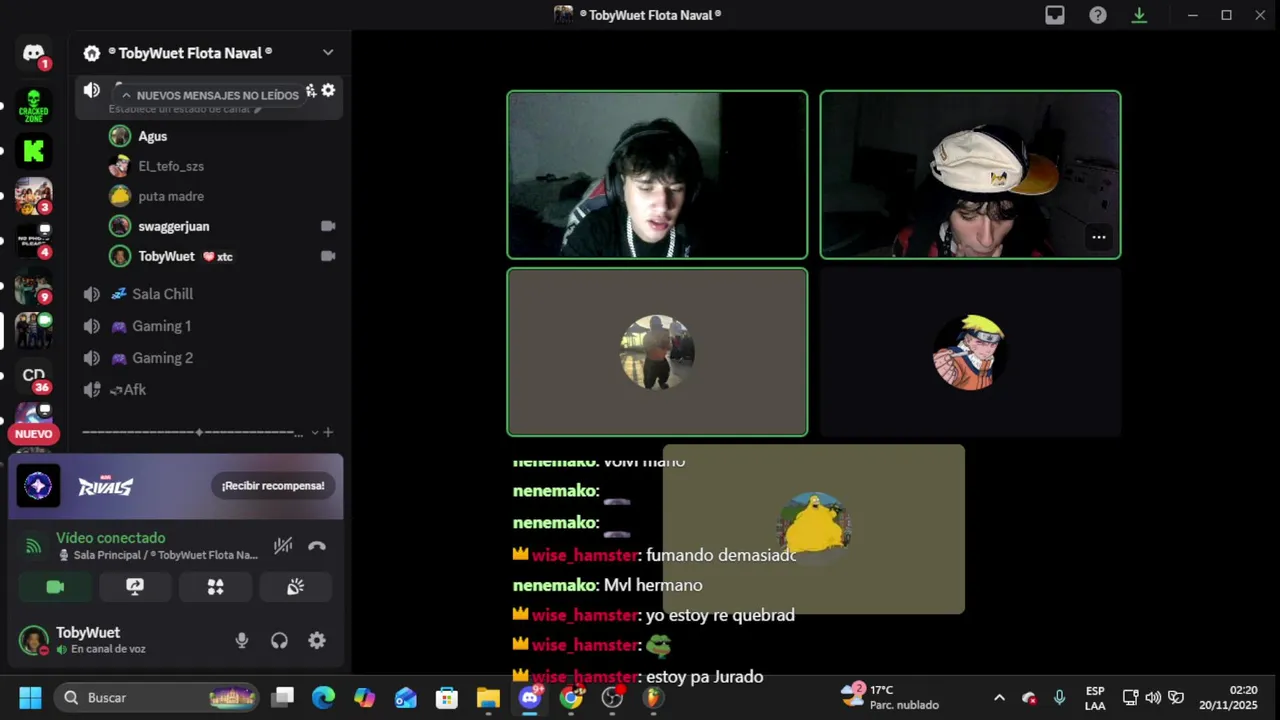Open the voice connection signal icon
Viewport: 1280px width, 720px height.
coord(33,546)
